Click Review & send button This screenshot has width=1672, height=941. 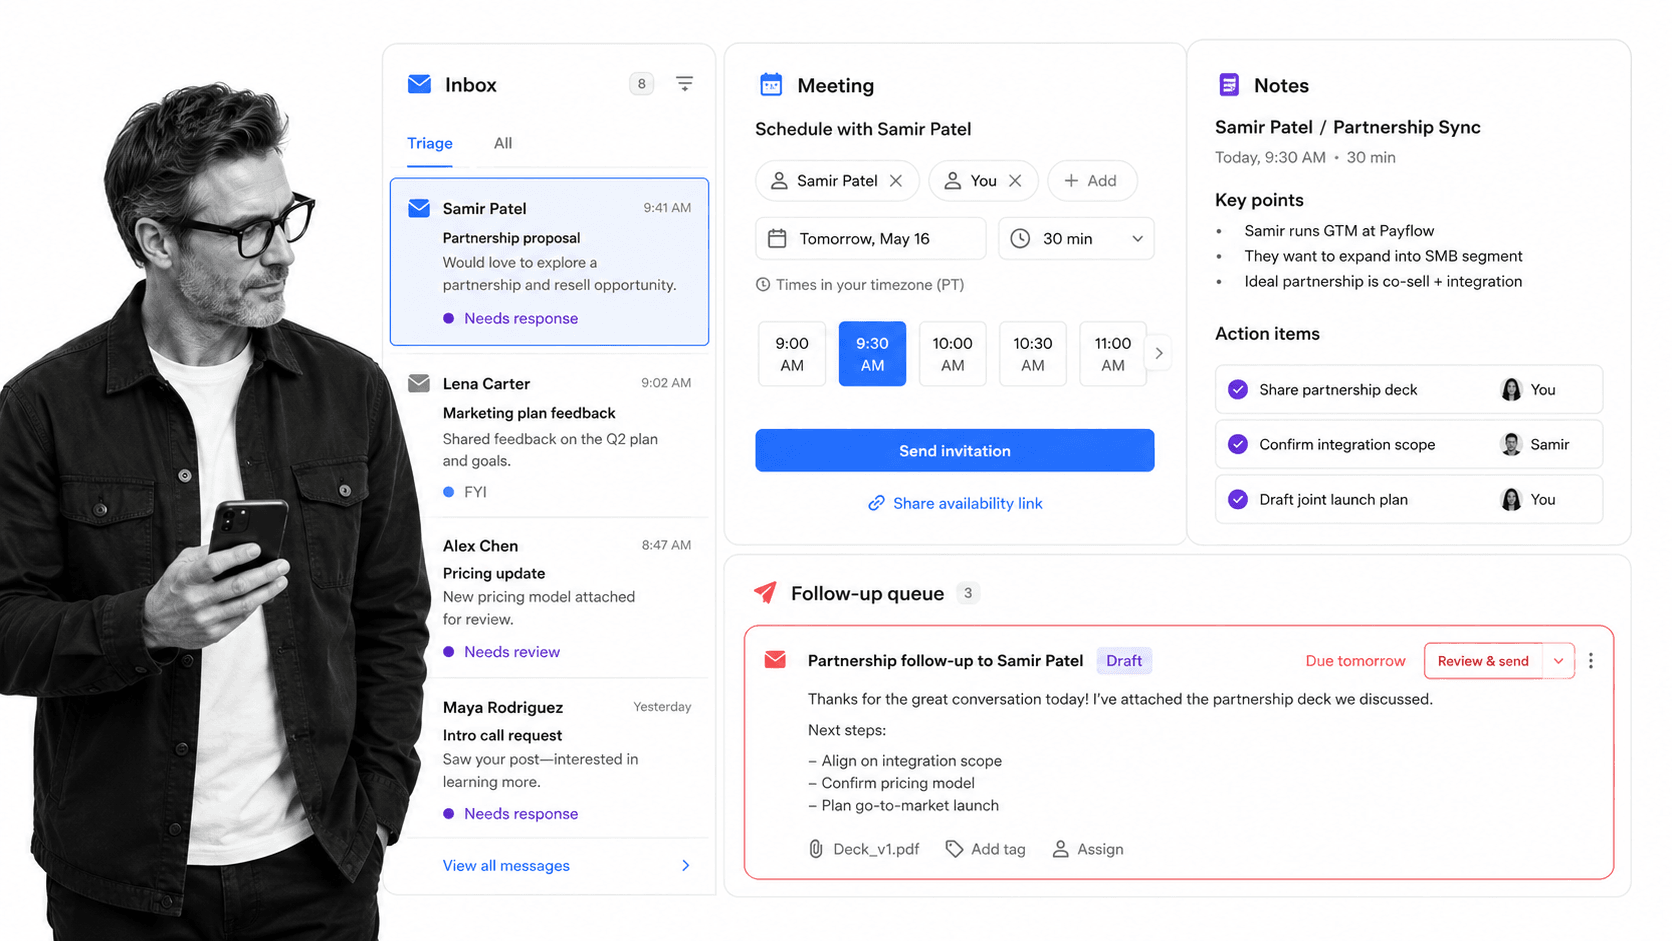[1483, 661]
